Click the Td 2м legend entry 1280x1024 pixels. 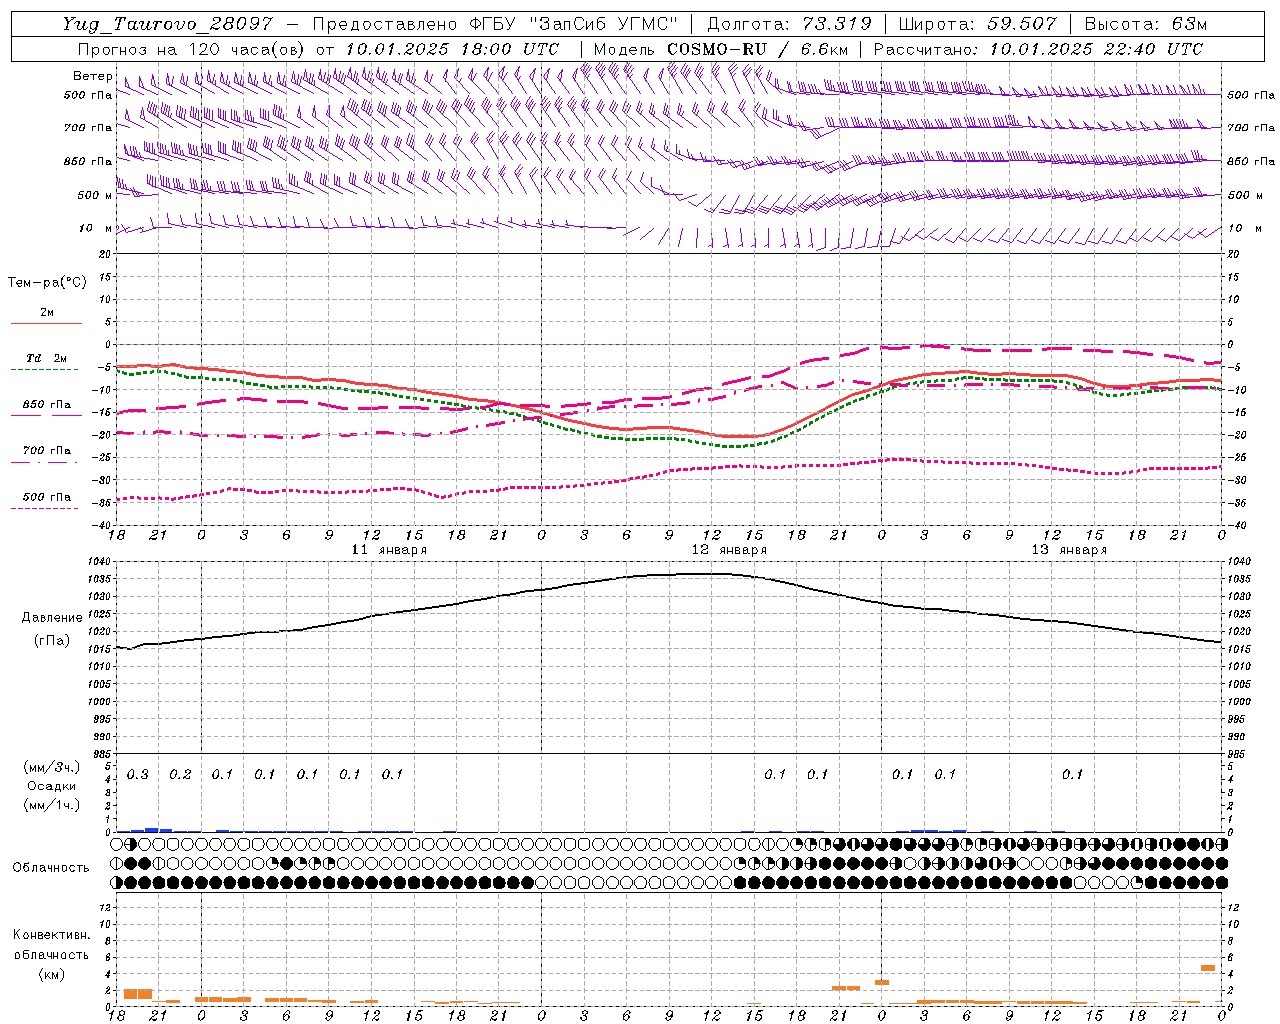tap(46, 358)
